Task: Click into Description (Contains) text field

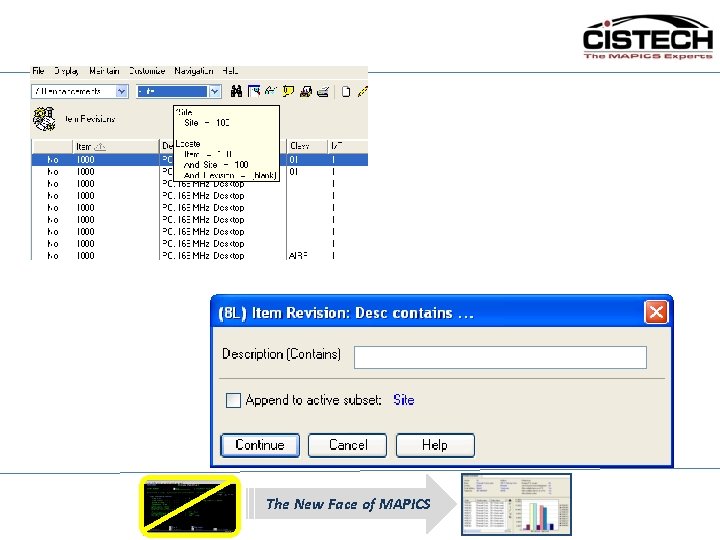Action: pyautogui.click(x=500, y=357)
